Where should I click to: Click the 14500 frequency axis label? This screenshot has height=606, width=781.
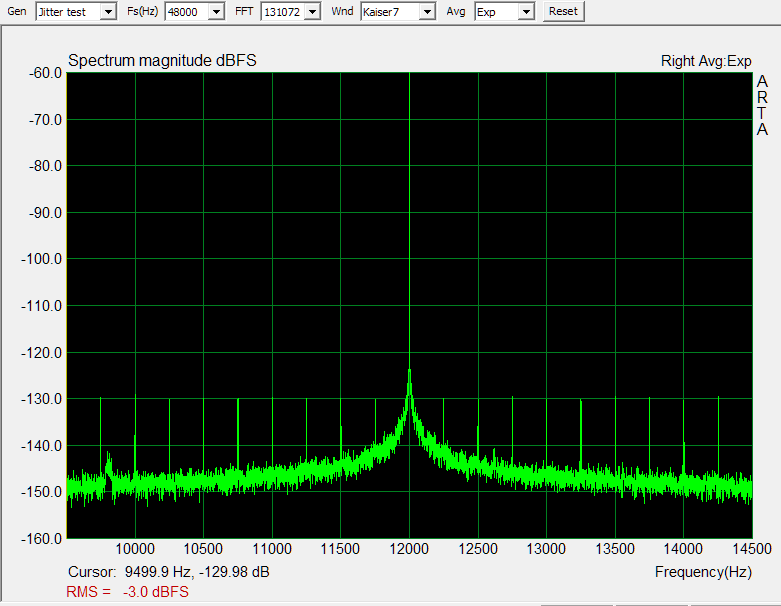(x=752, y=549)
